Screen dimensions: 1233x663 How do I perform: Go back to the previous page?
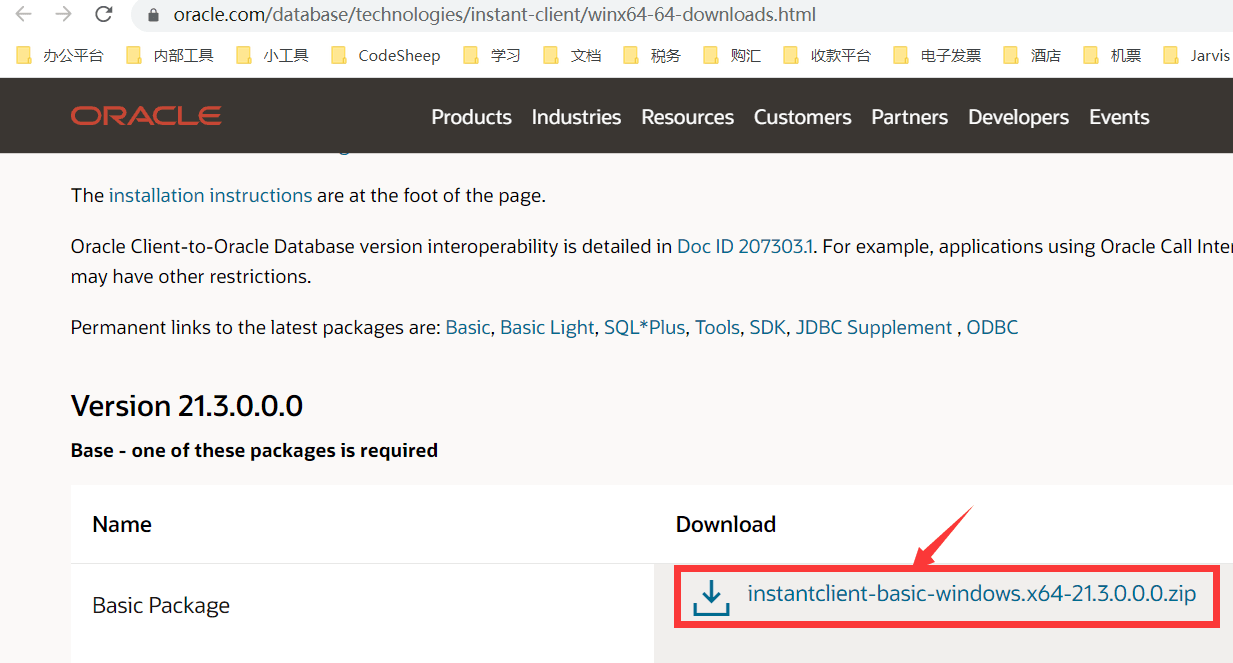pyautogui.click(x=24, y=15)
